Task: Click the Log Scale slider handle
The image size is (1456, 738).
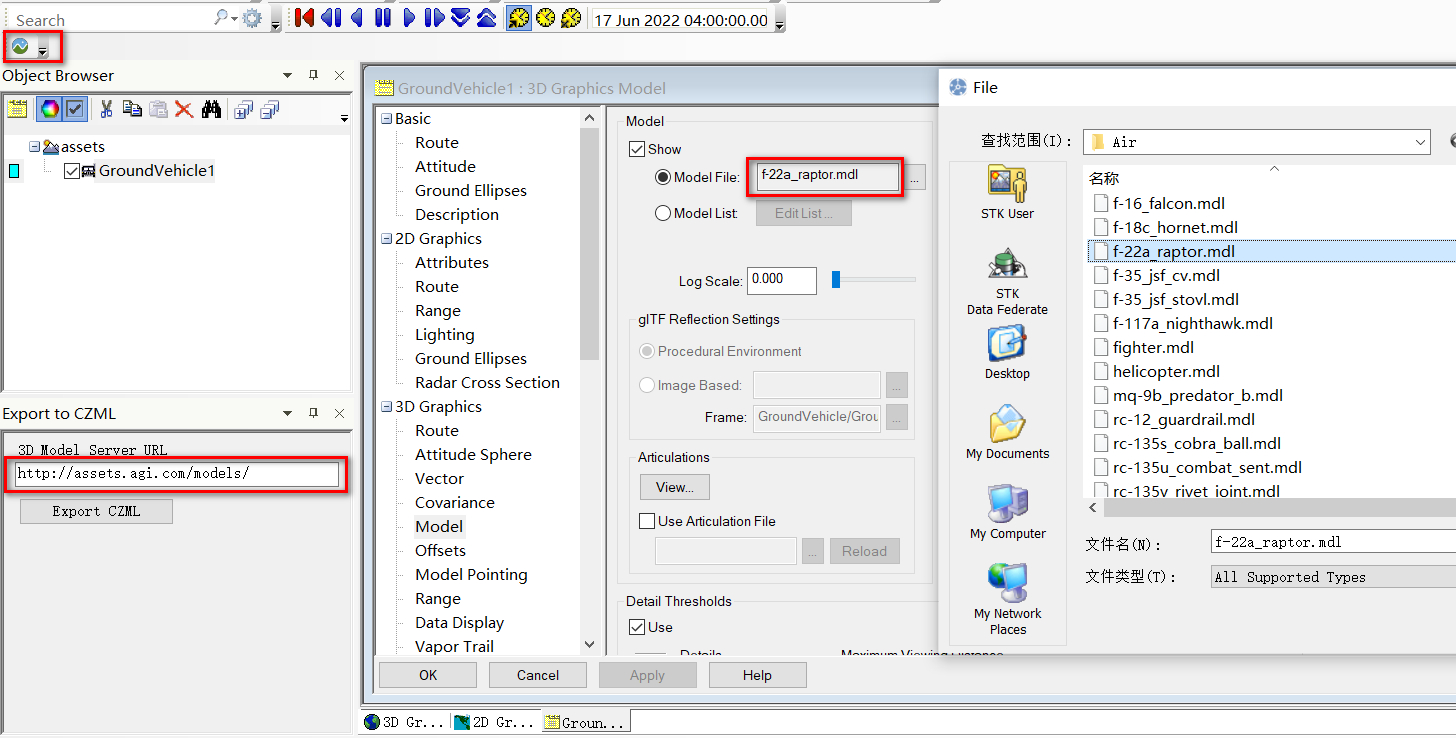Action: point(836,280)
